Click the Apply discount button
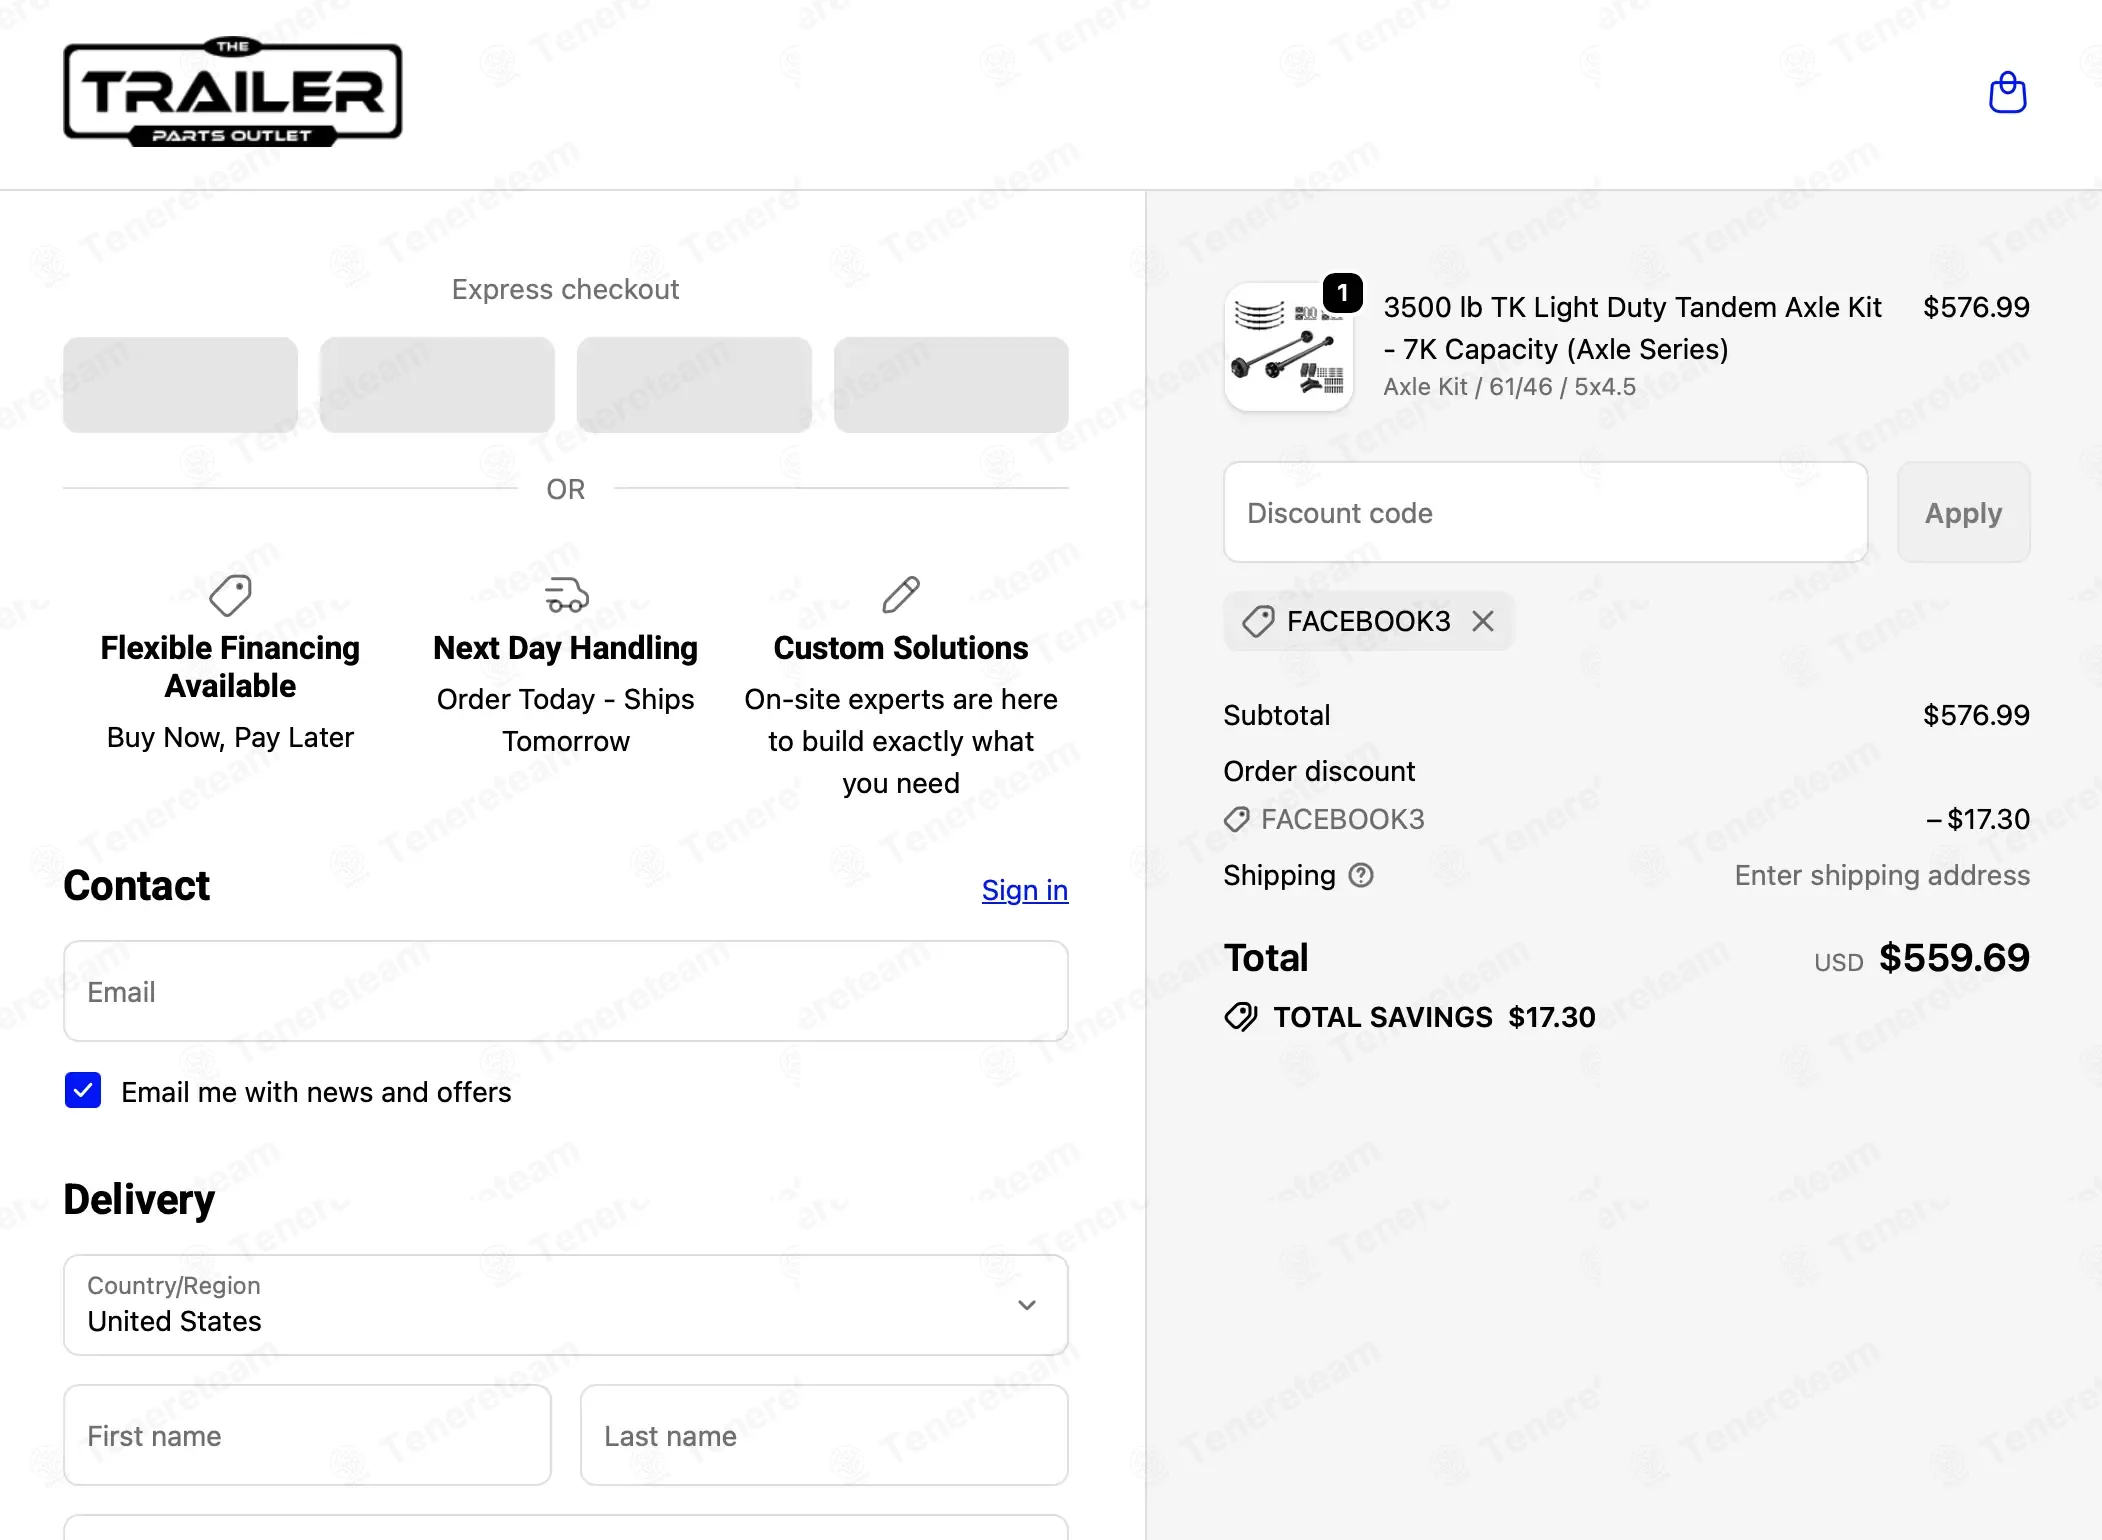Image resolution: width=2102 pixels, height=1540 pixels. click(1963, 512)
